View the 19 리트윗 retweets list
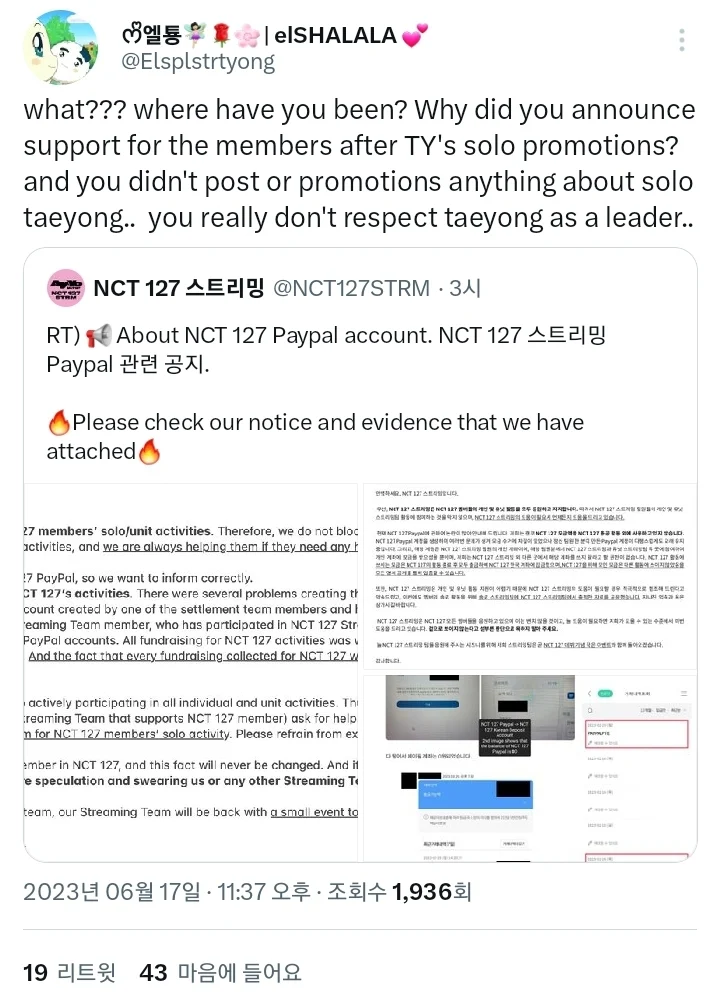720x1008 pixels. [x=69, y=972]
